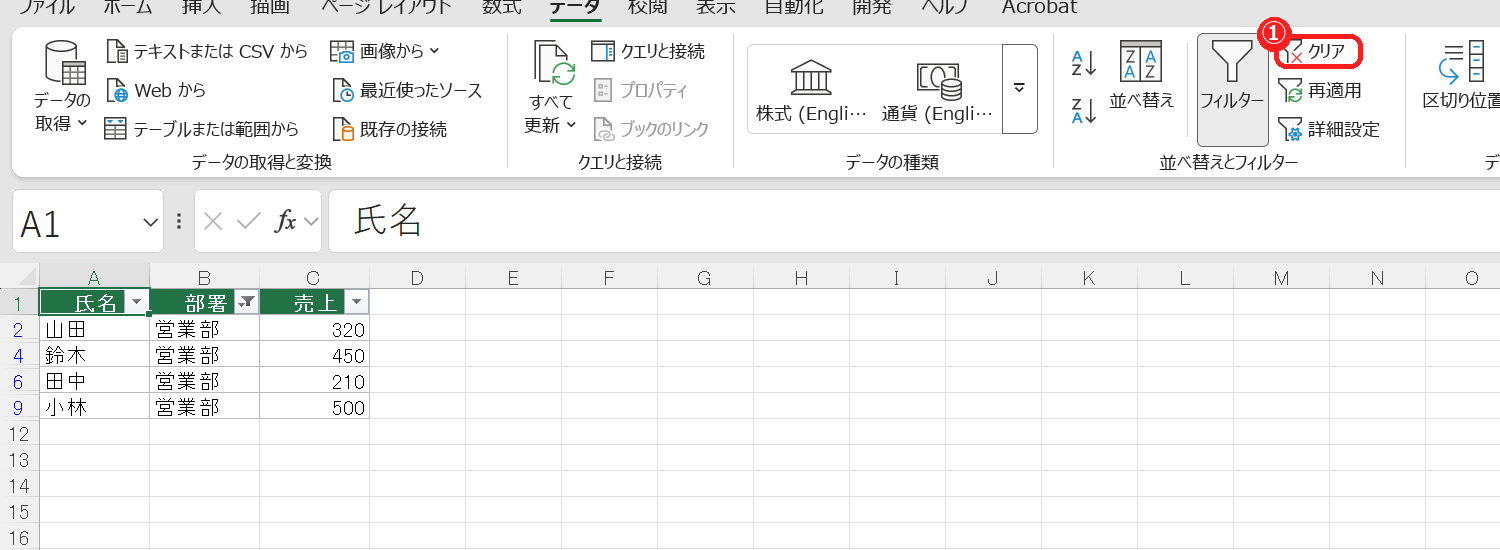Sort descending Z to A
The width and height of the screenshot is (1500, 550).
(x=1083, y=110)
